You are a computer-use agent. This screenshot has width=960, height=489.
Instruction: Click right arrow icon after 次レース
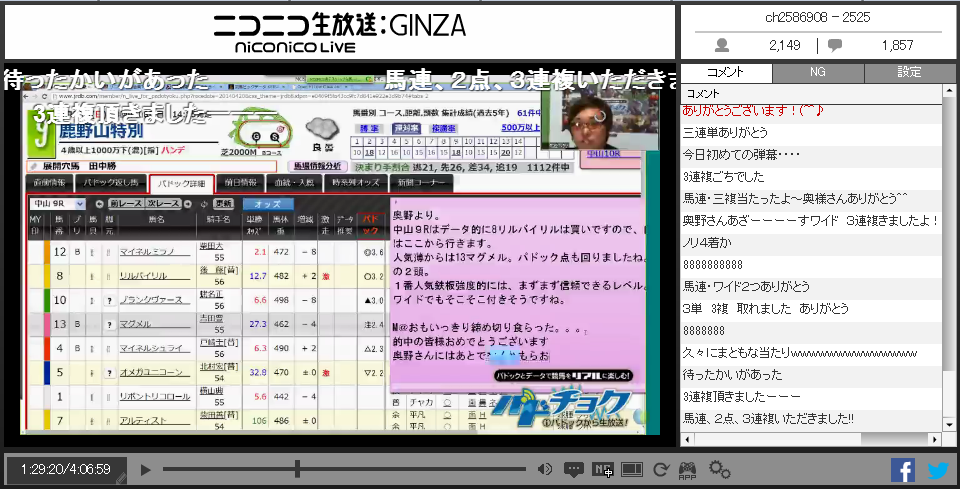coord(188,204)
